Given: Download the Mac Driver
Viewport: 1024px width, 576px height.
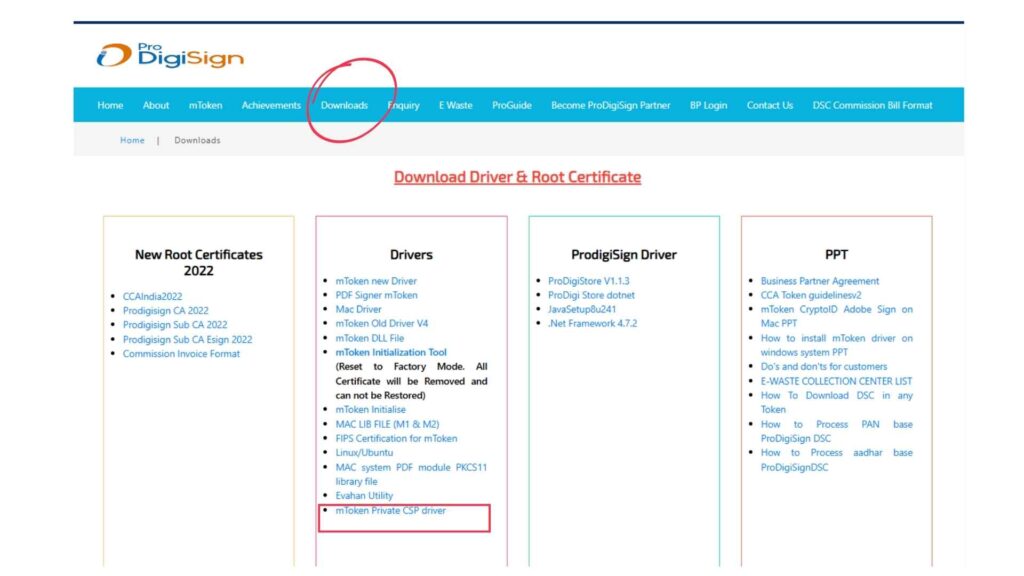Looking at the screenshot, I should [x=359, y=310].
